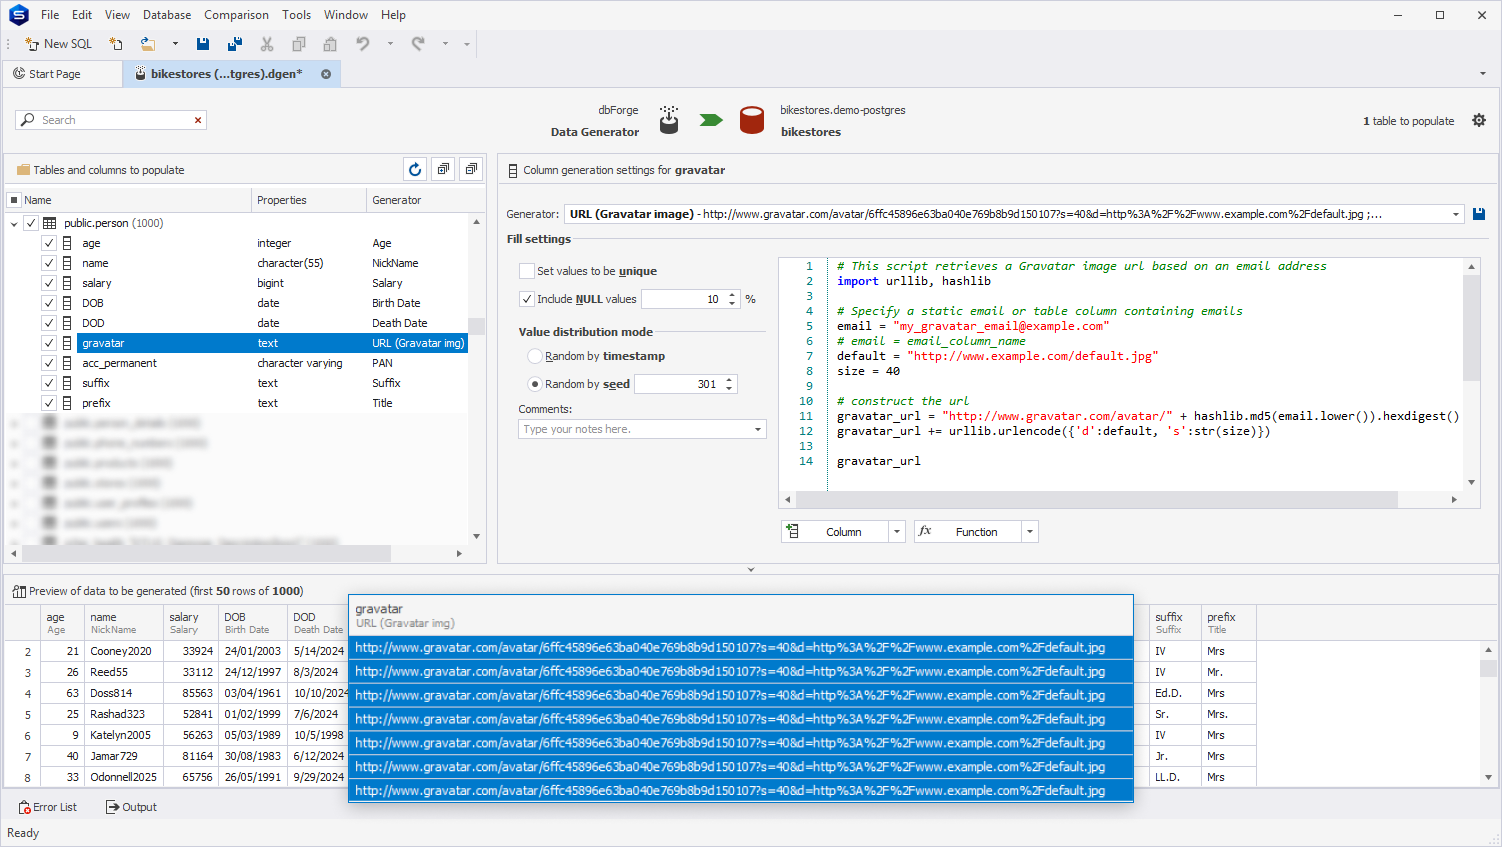This screenshot has height=847, width=1502.
Task: Click the preview cell Cooney2020
Action: [124, 651]
